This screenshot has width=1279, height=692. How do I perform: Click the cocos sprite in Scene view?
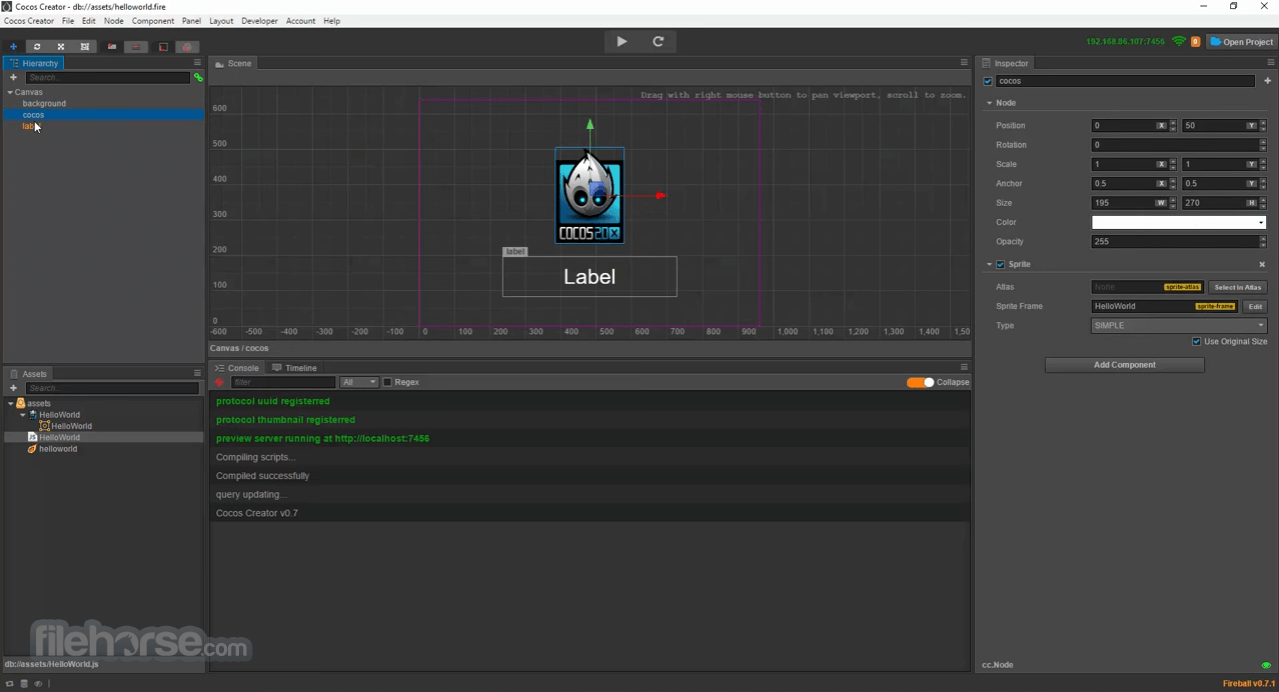(590, 196)
